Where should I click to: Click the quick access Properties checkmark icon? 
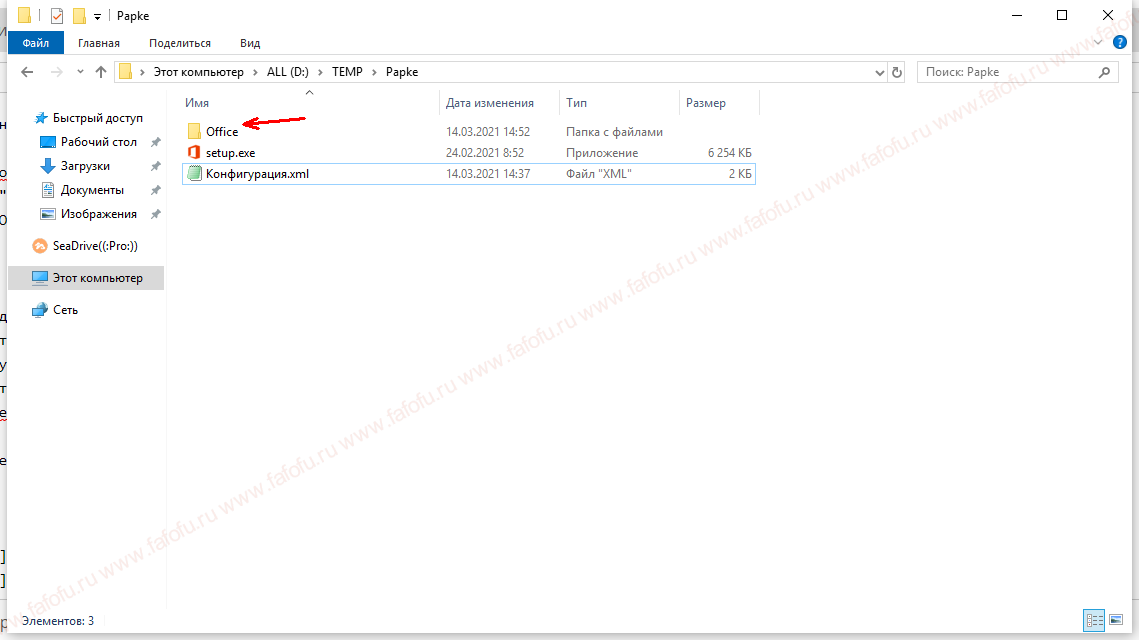coord(57,15)
